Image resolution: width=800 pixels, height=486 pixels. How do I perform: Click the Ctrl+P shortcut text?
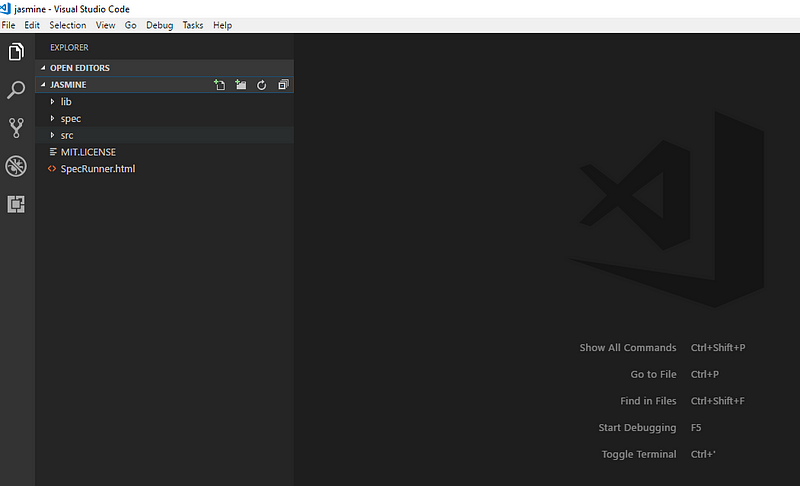point(705,374)
